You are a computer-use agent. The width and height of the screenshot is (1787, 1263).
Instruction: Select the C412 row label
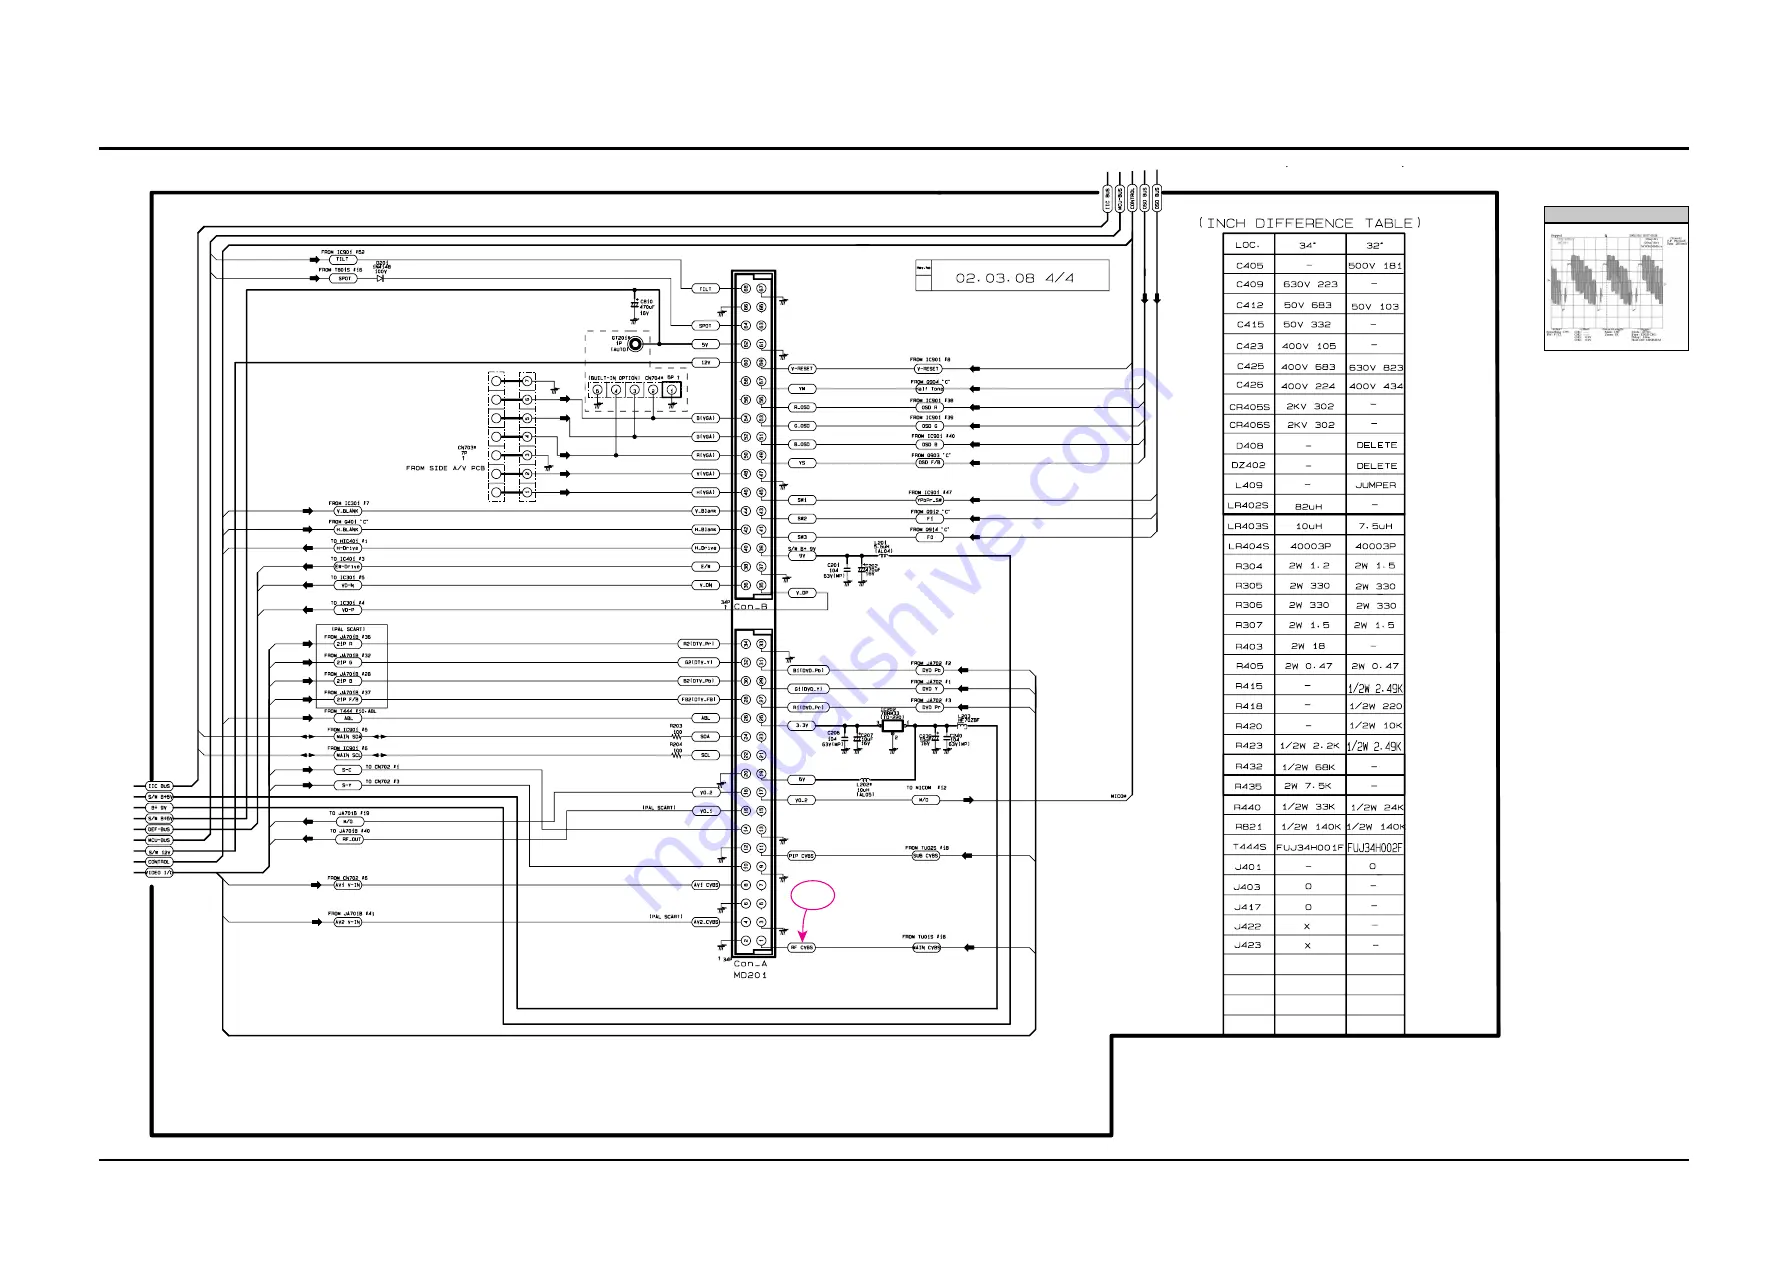(x=1249, y=305)
